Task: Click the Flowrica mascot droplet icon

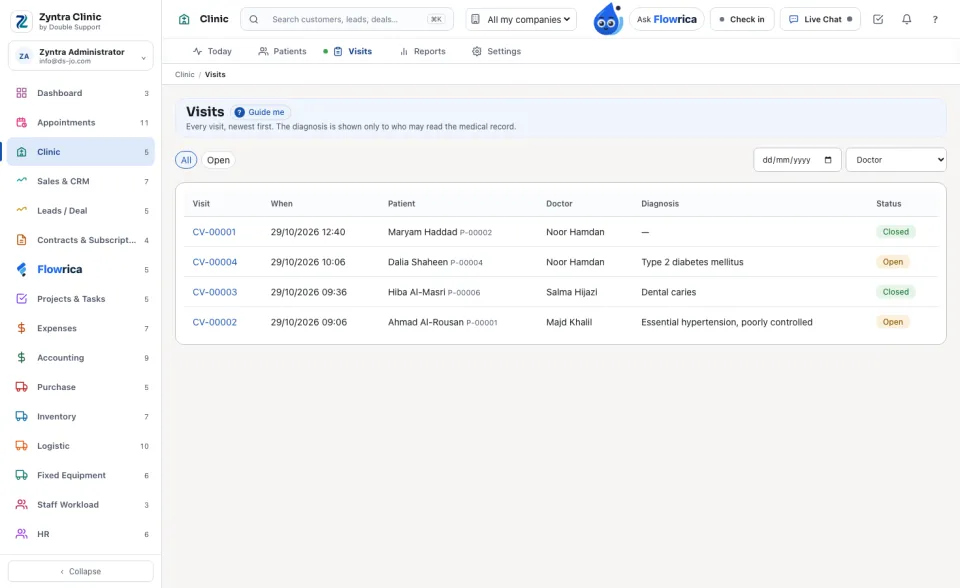Action: (x=608, y=19)
